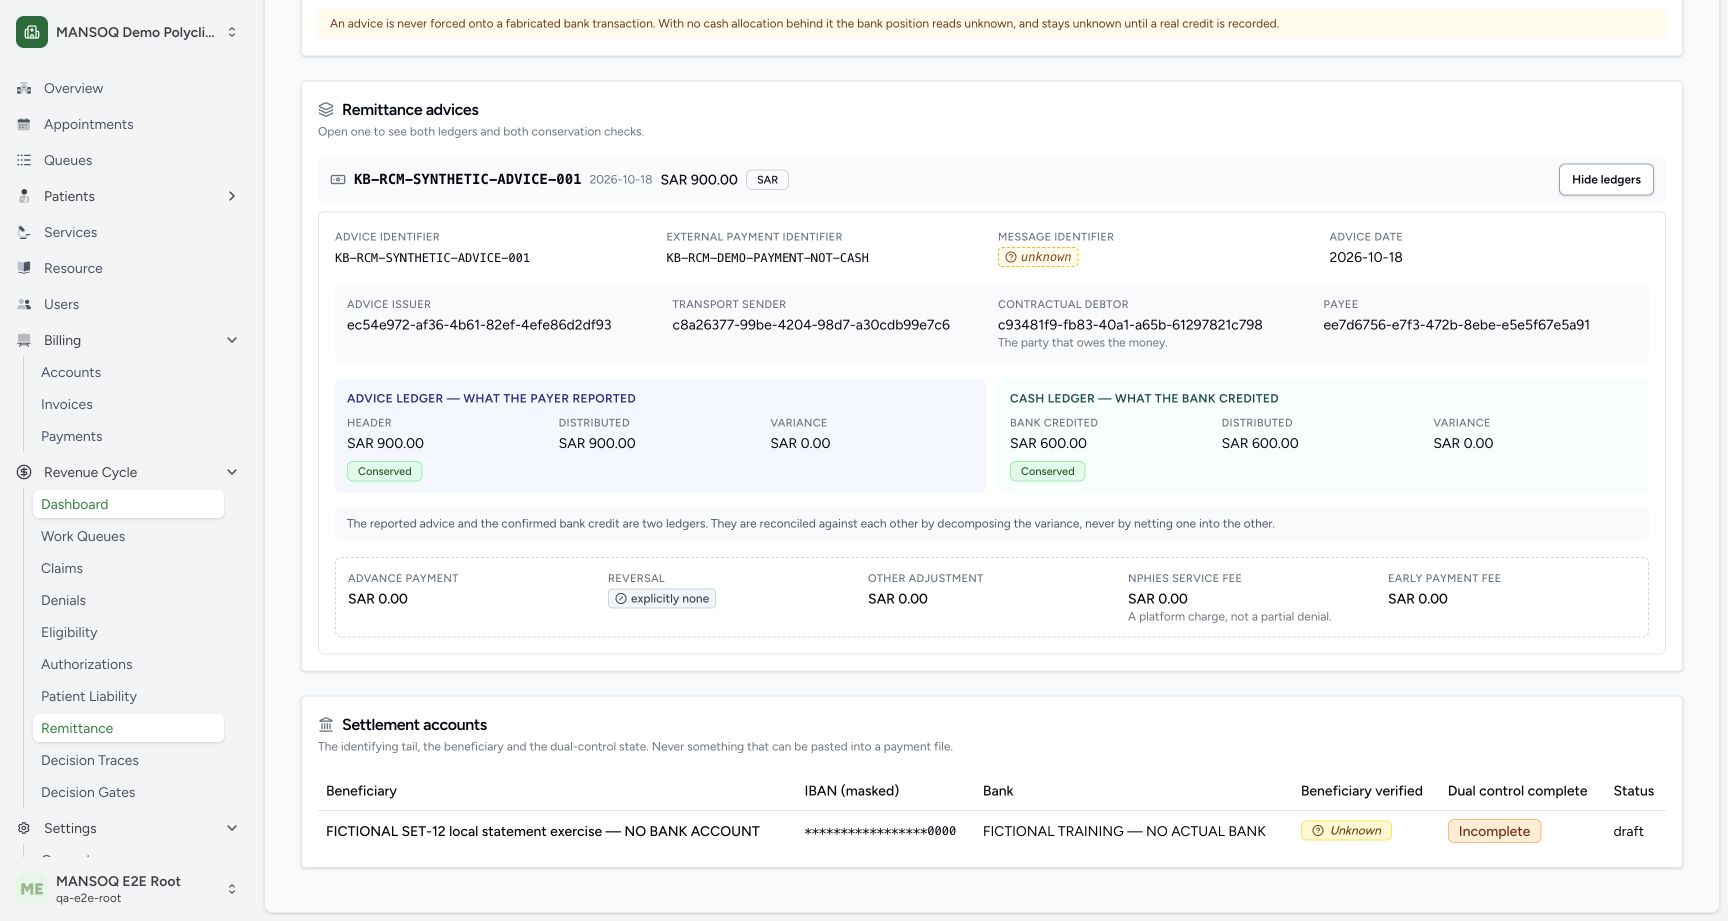Click the Hide ledgers button
Image resolution: width=1728 pixels, height=921 pixels.
(1606, 180)
